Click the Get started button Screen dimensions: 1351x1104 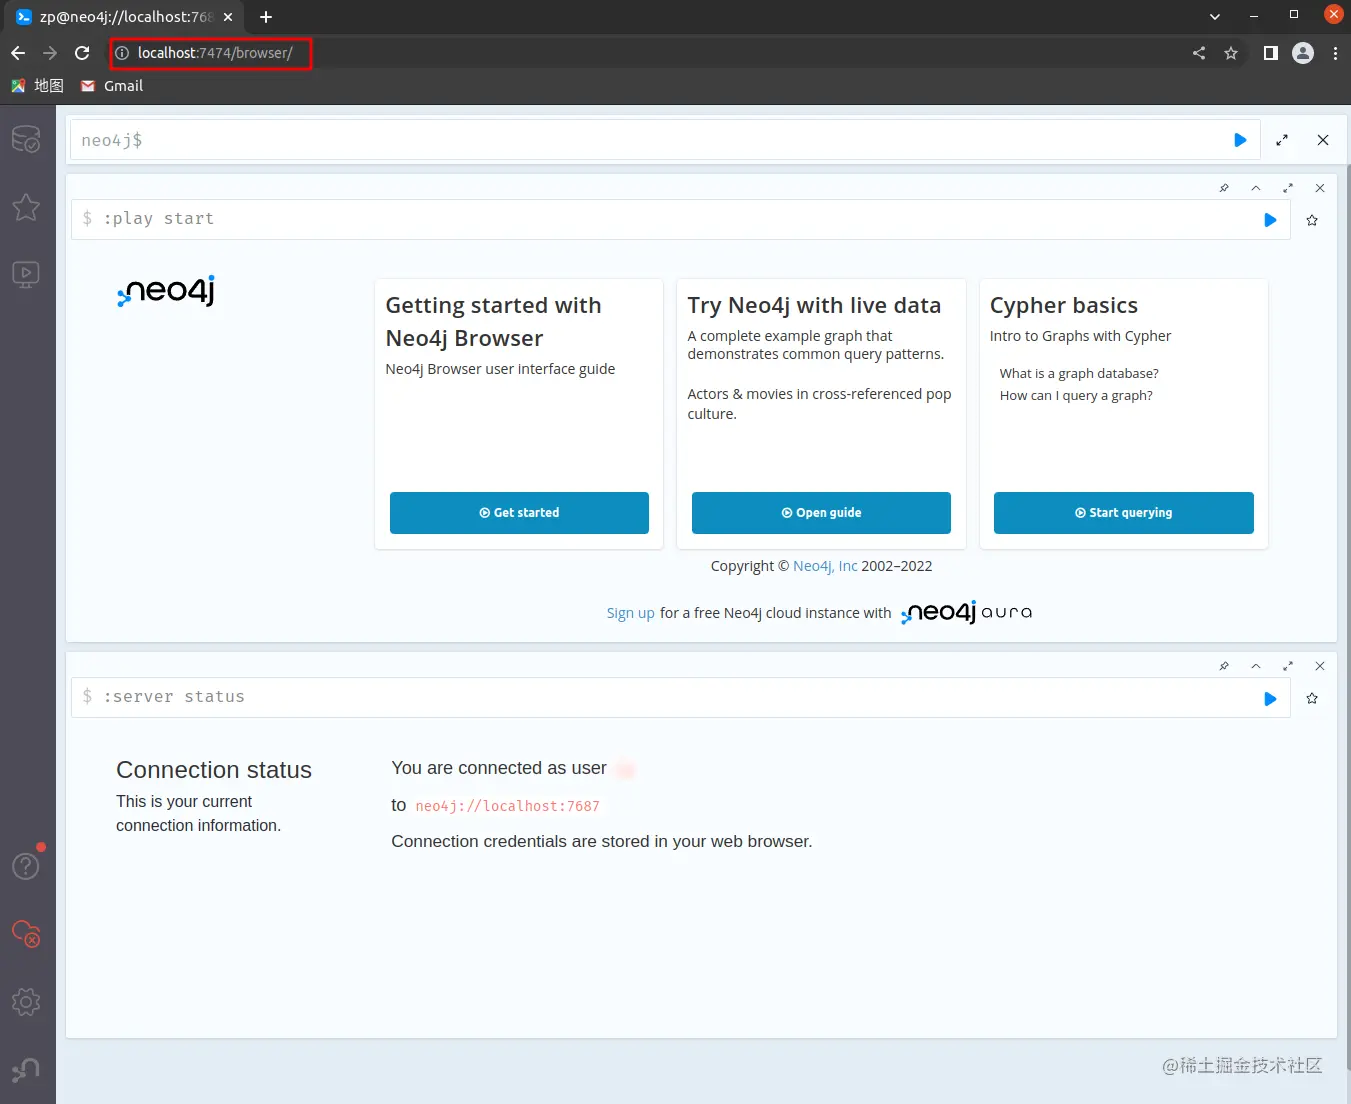click(519, 513)
